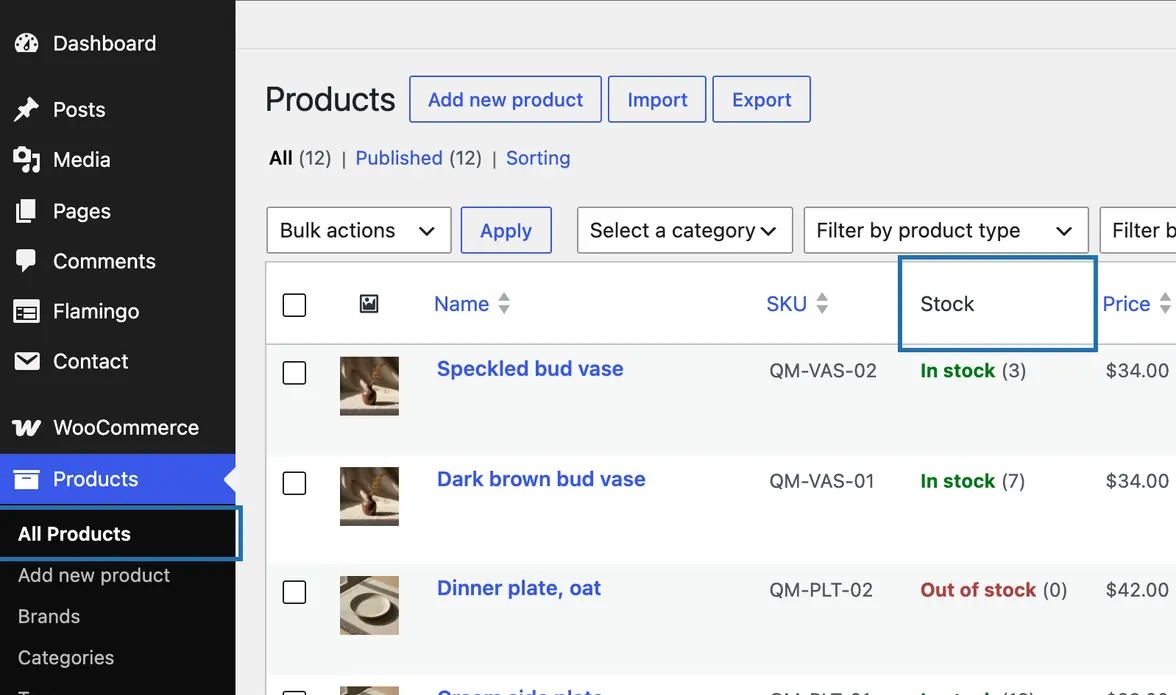1176x695 pixels.
Task: Click the Name column sort arrows
Action: coord(504,303)
